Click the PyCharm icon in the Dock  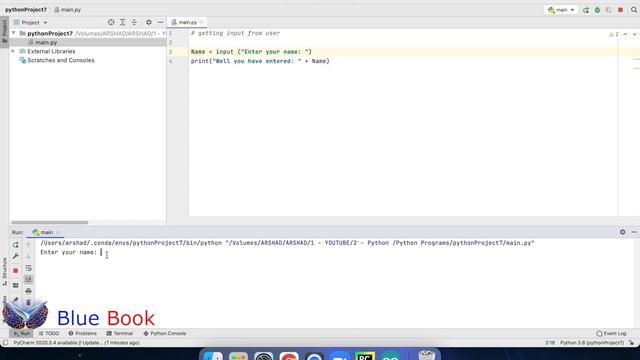(364, 356)
